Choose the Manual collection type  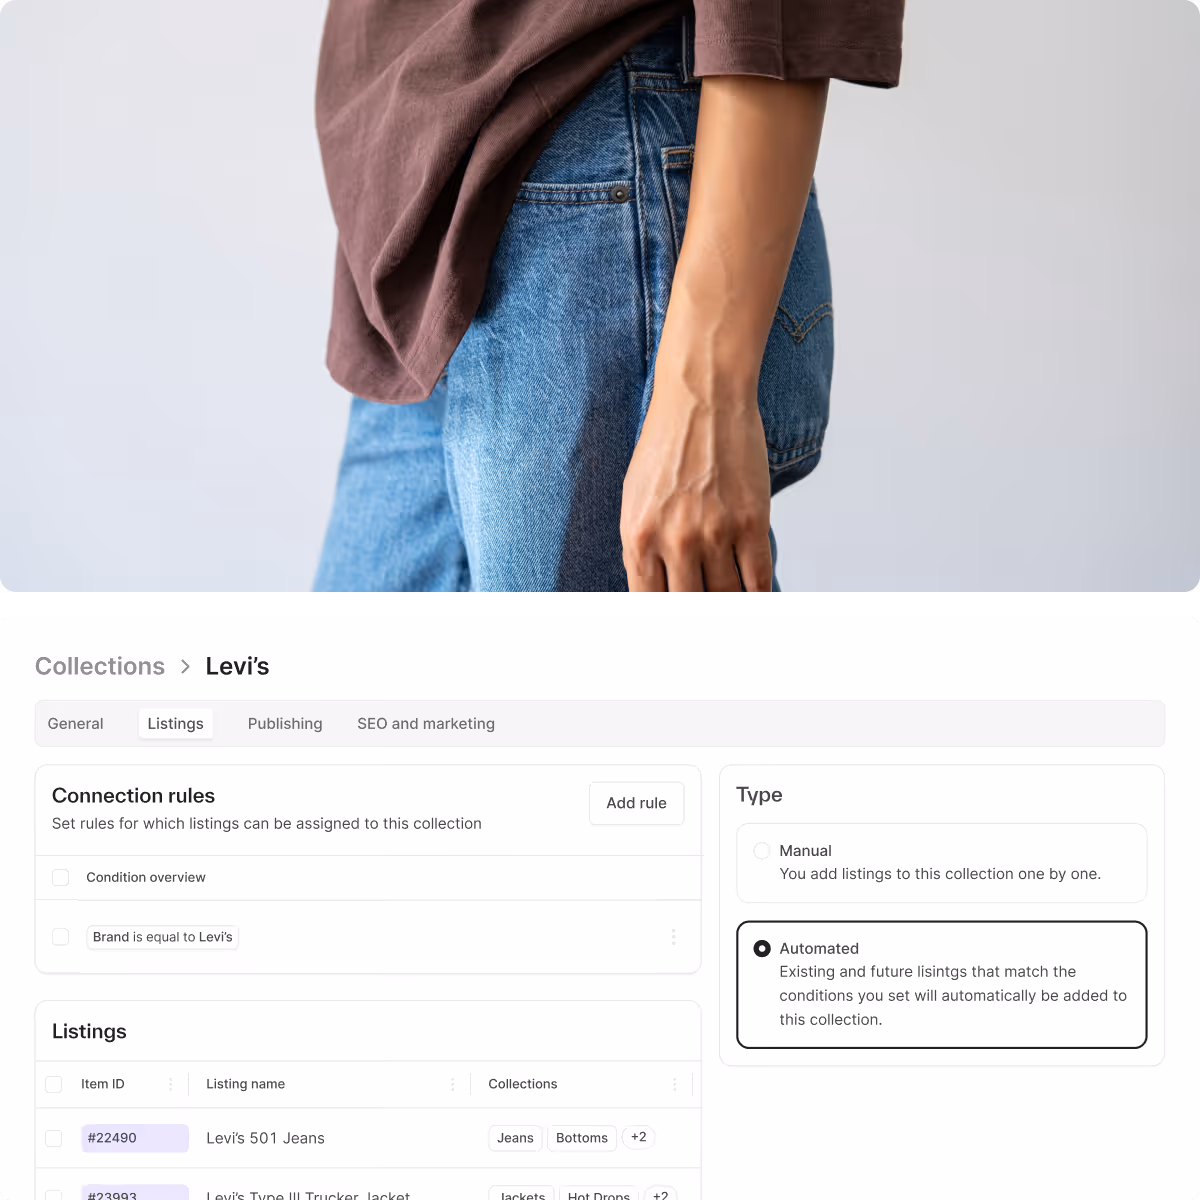pyautogui.click(x=762, y=851)
